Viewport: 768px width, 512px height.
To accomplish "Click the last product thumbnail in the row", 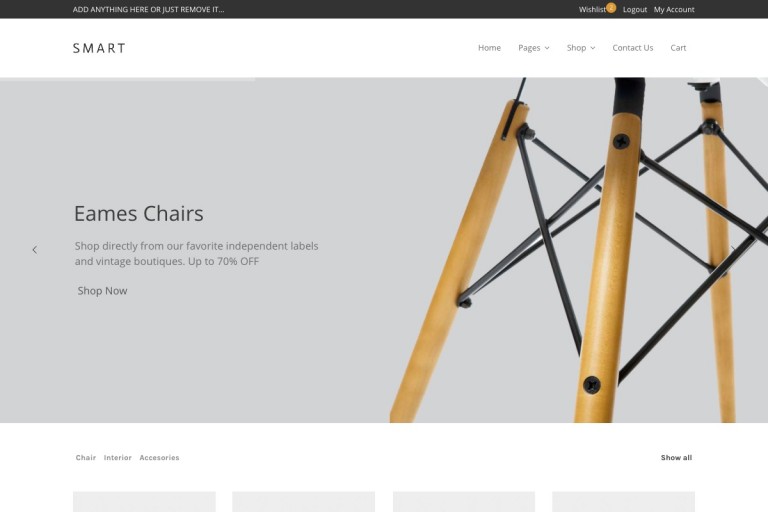I will (623, 502).
